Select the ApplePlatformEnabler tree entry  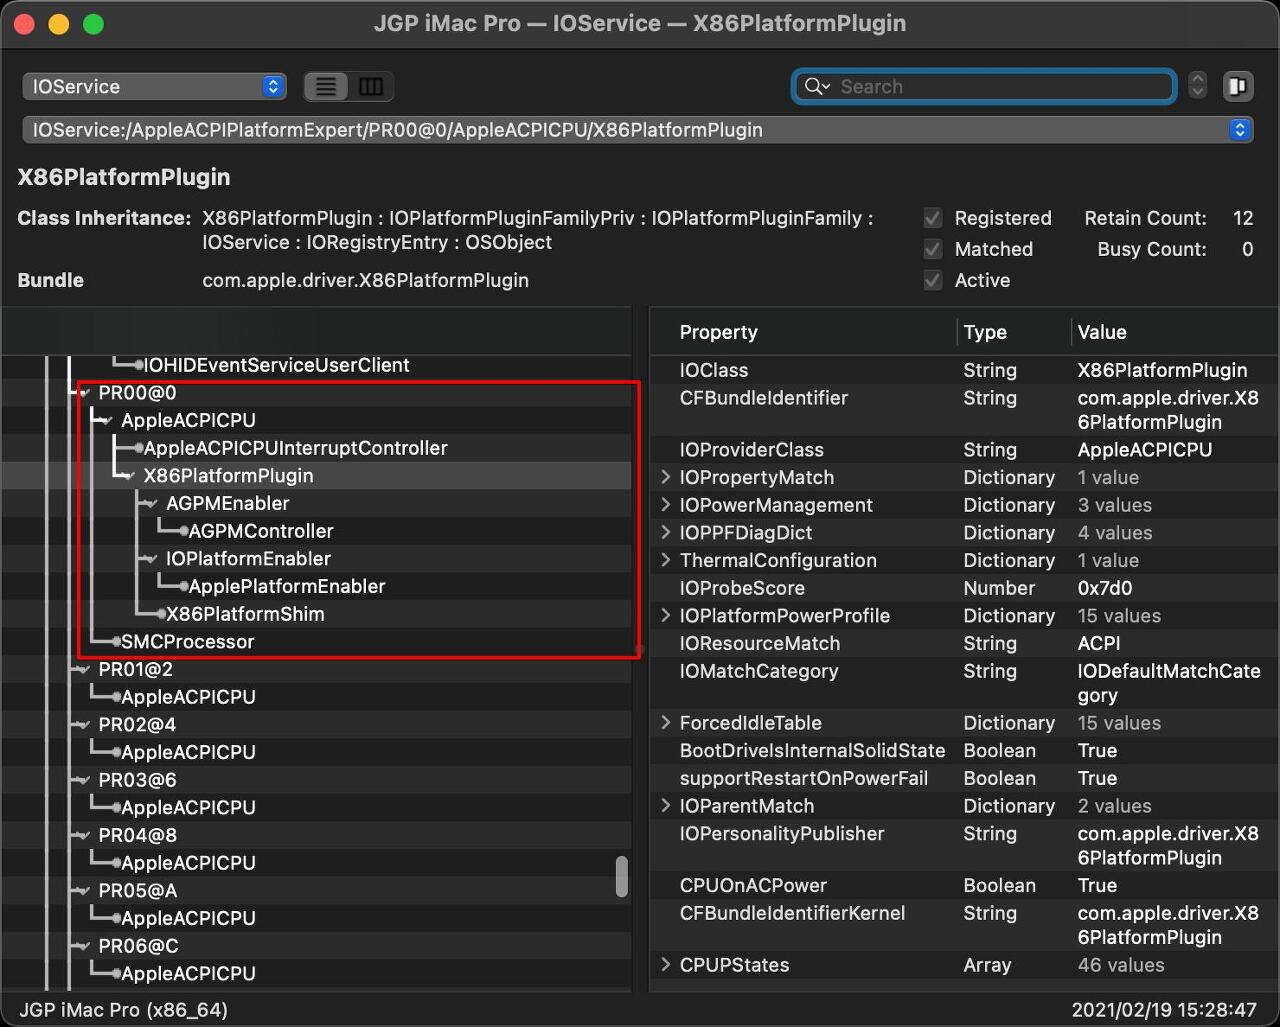coord(287,586)
